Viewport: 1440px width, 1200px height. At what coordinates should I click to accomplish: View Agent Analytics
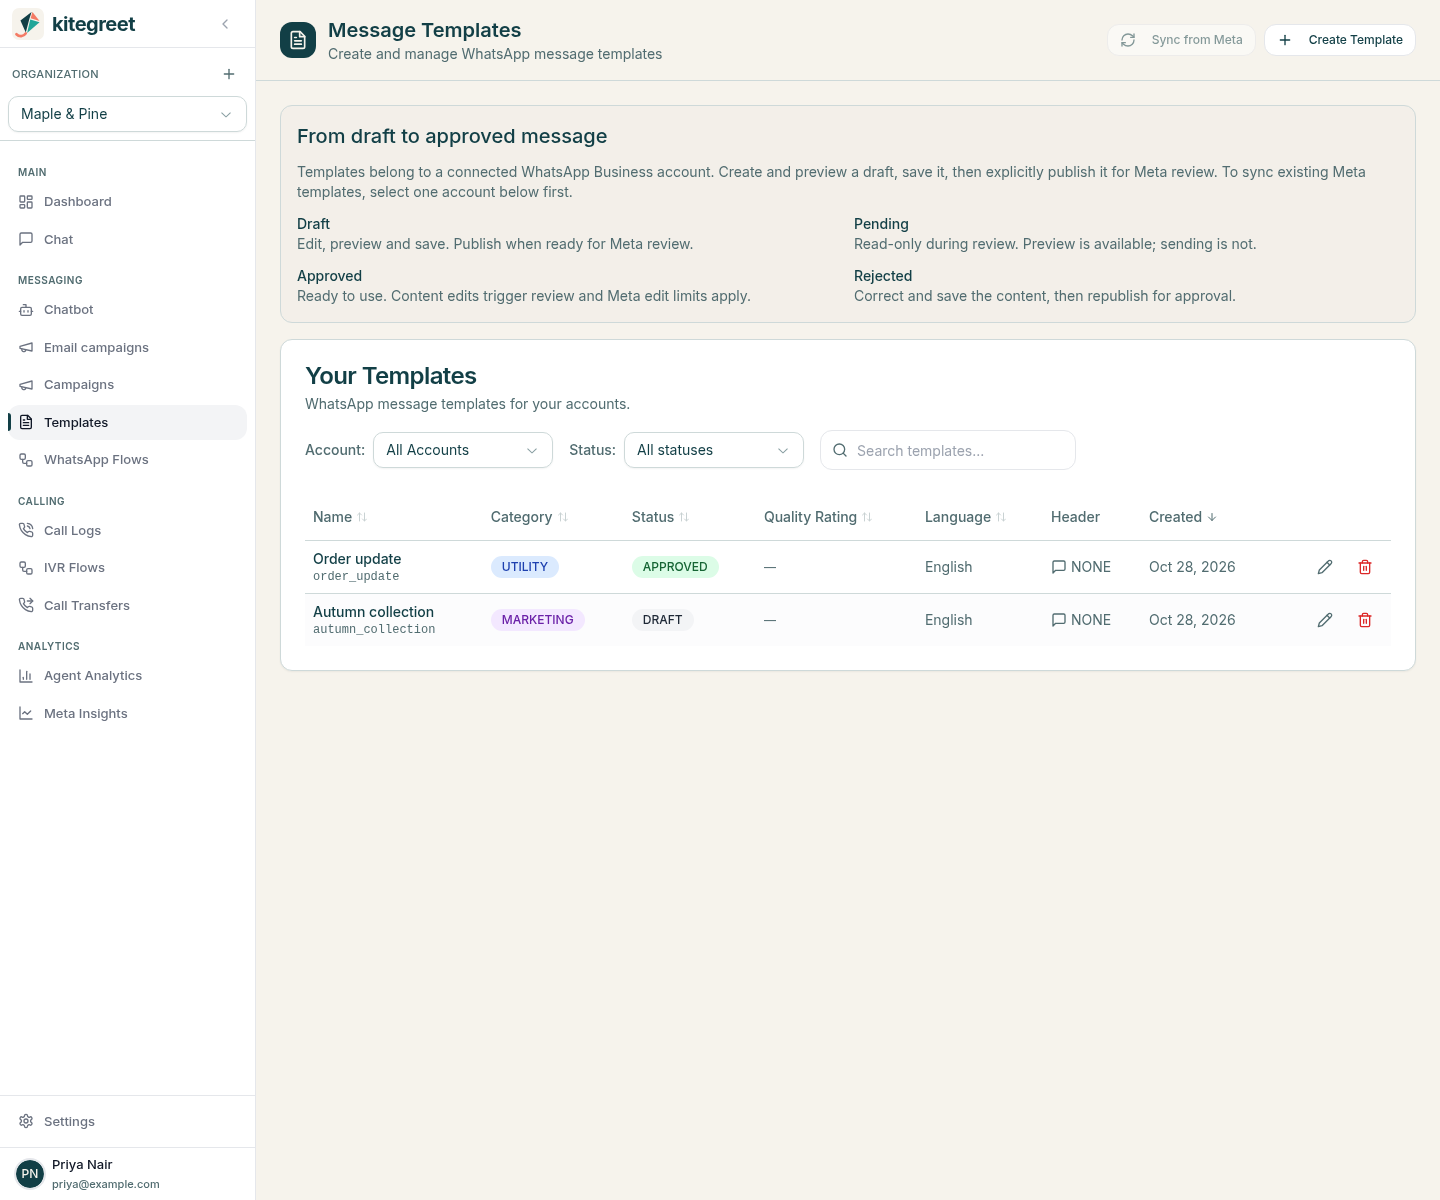tap(127, 676)
